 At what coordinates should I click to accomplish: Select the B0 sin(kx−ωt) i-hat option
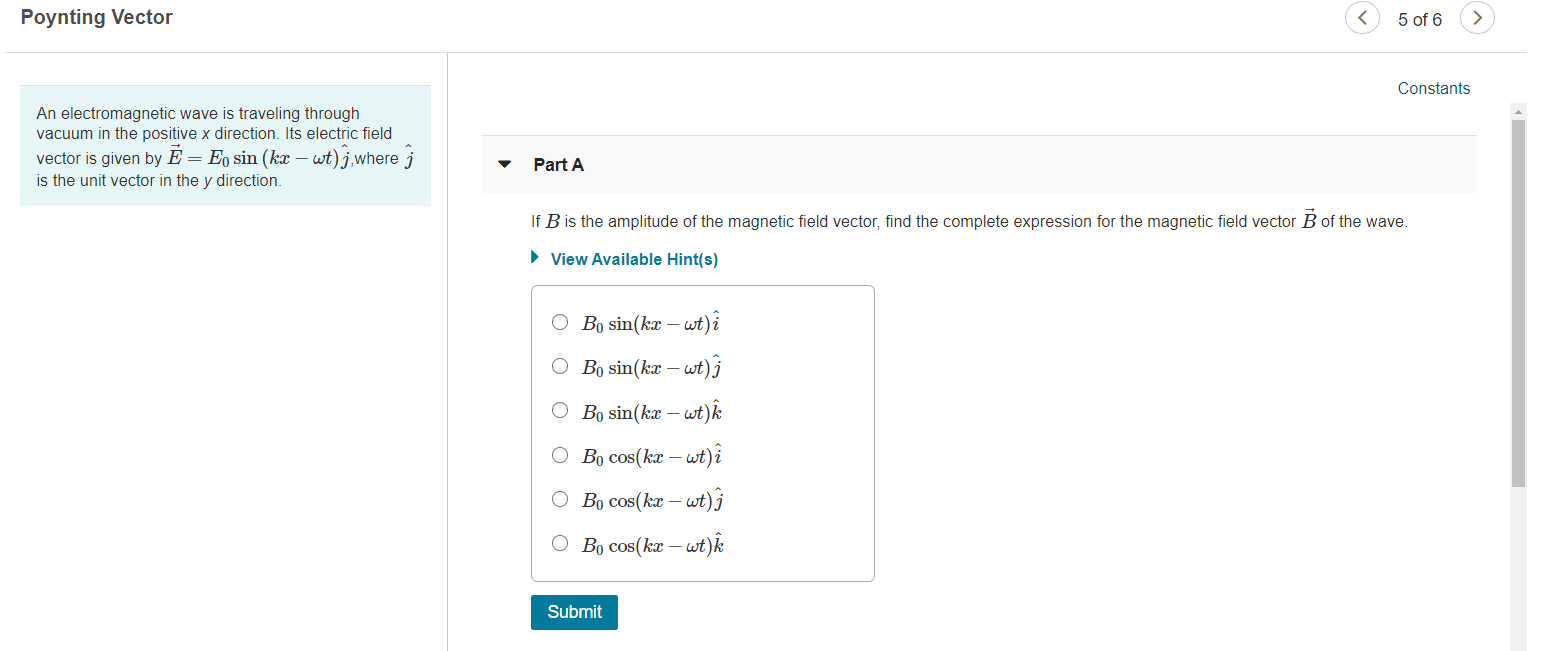click(560, 322)
